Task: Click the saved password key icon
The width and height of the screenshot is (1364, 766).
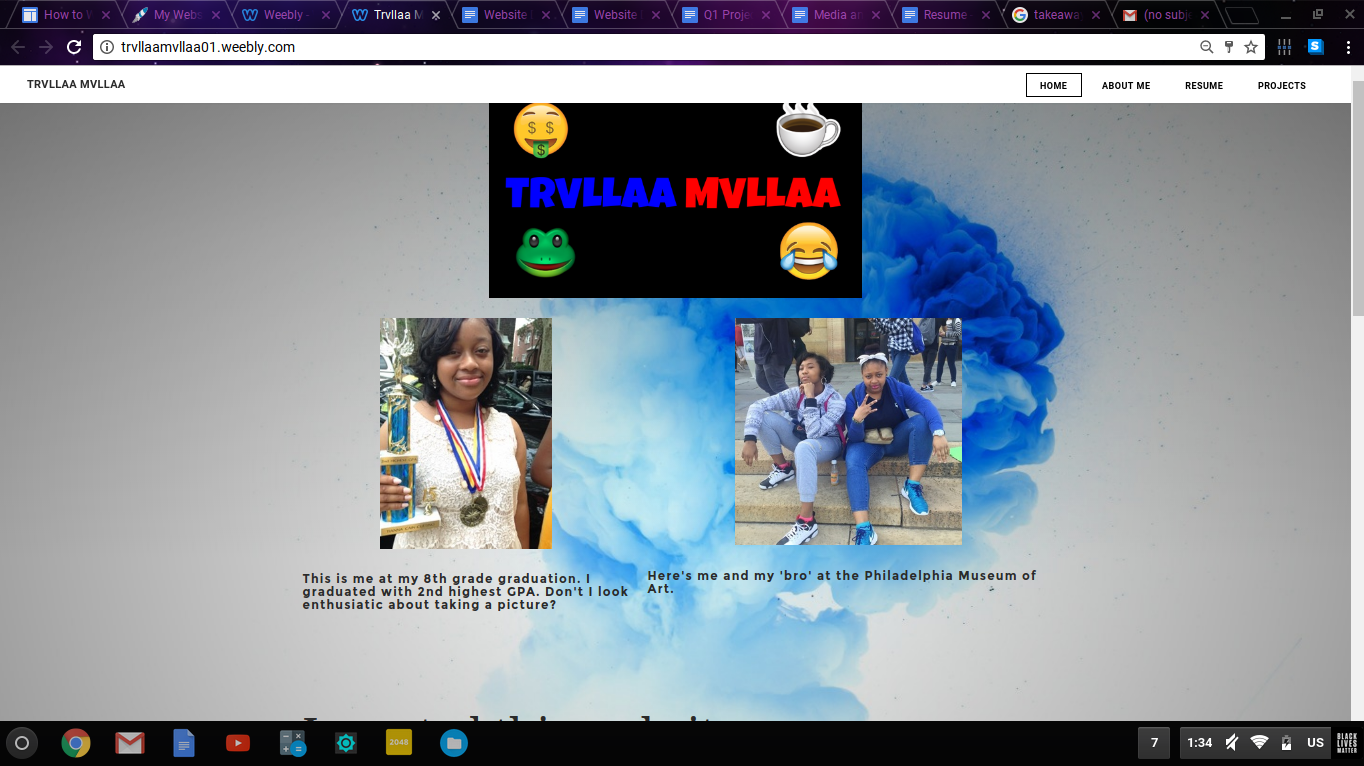Action: 1229,47
